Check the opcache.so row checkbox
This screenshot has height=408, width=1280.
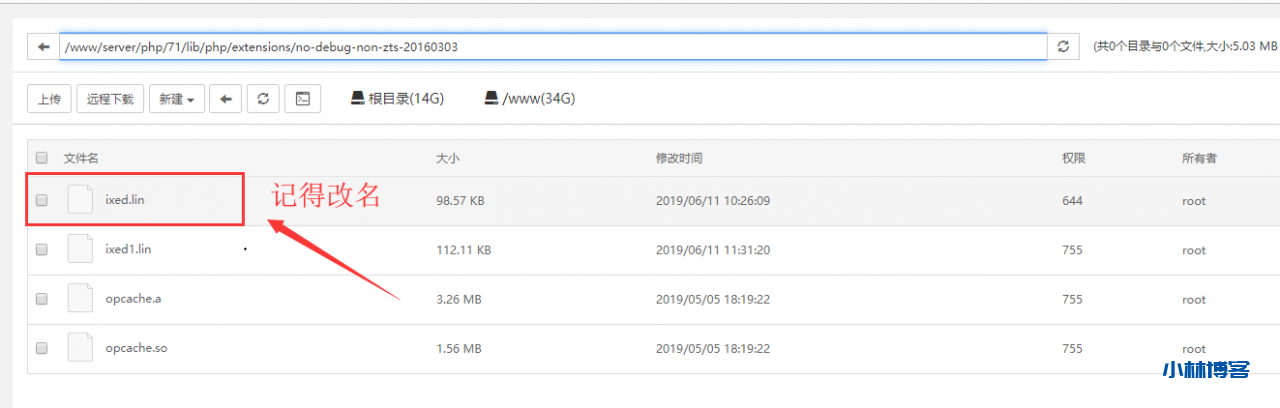tap(42, 348)
